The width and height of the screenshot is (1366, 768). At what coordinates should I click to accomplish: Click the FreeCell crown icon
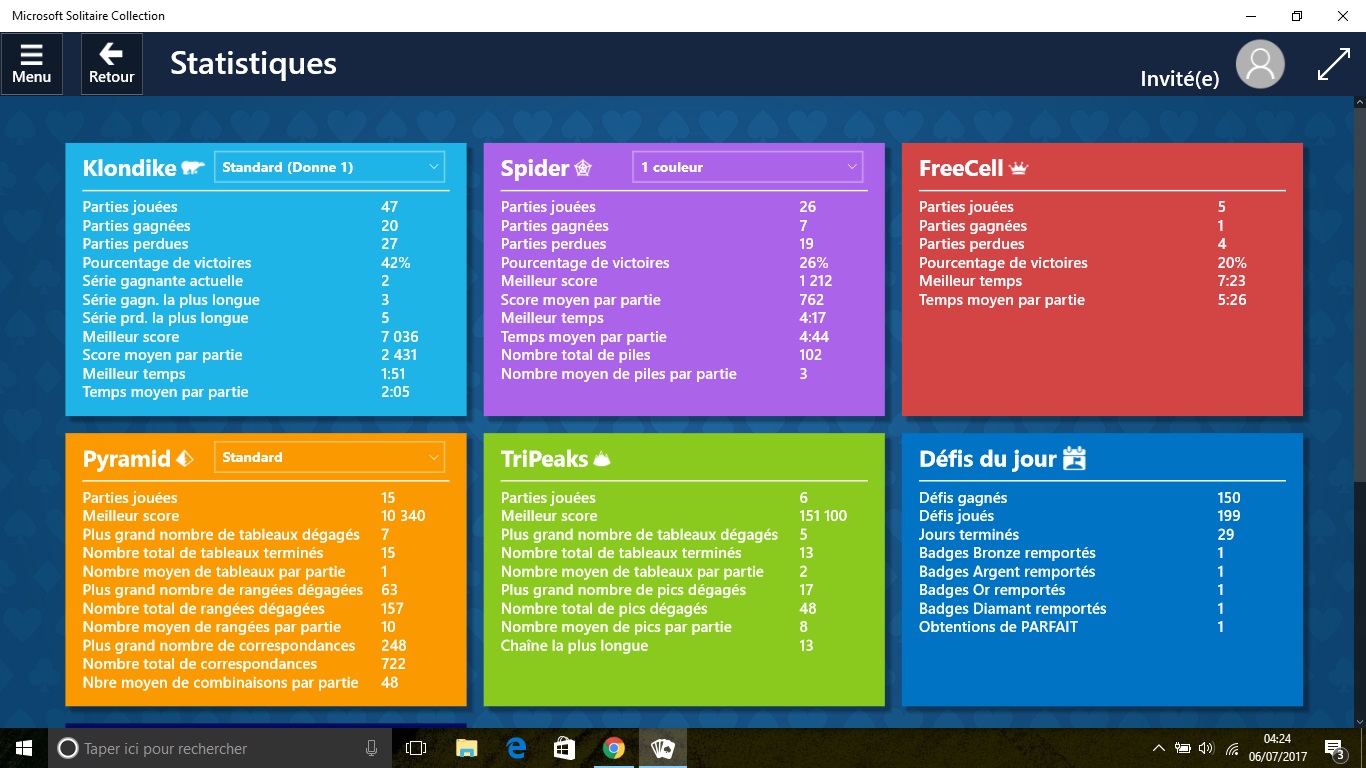pyautogui.click(x=1019, y=168)
